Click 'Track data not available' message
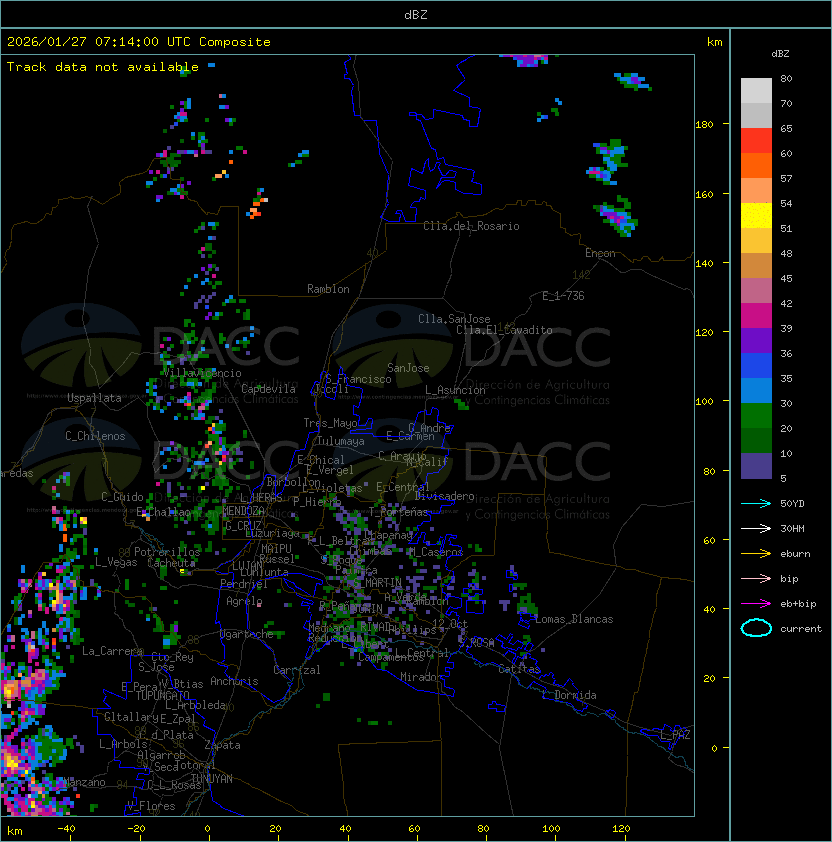832x842 pixels. (x=102, y=67)
